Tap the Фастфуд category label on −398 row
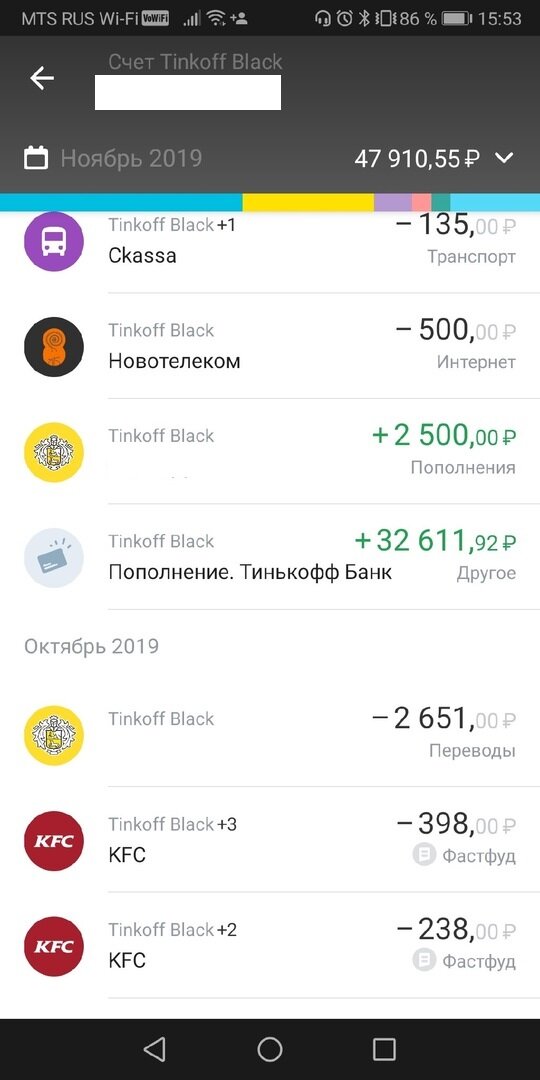Viewport: 540px width, 1080px height. [x=479, y=856]
